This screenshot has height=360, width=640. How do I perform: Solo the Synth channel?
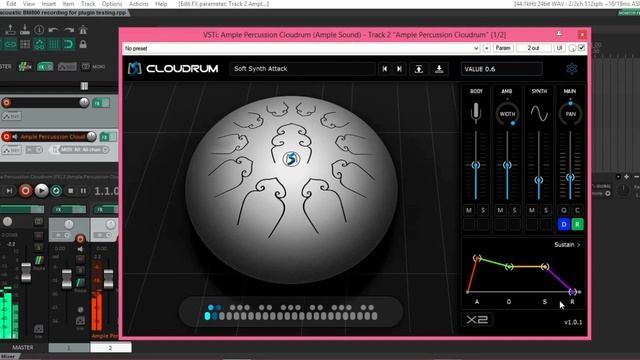tap(546, 210)
